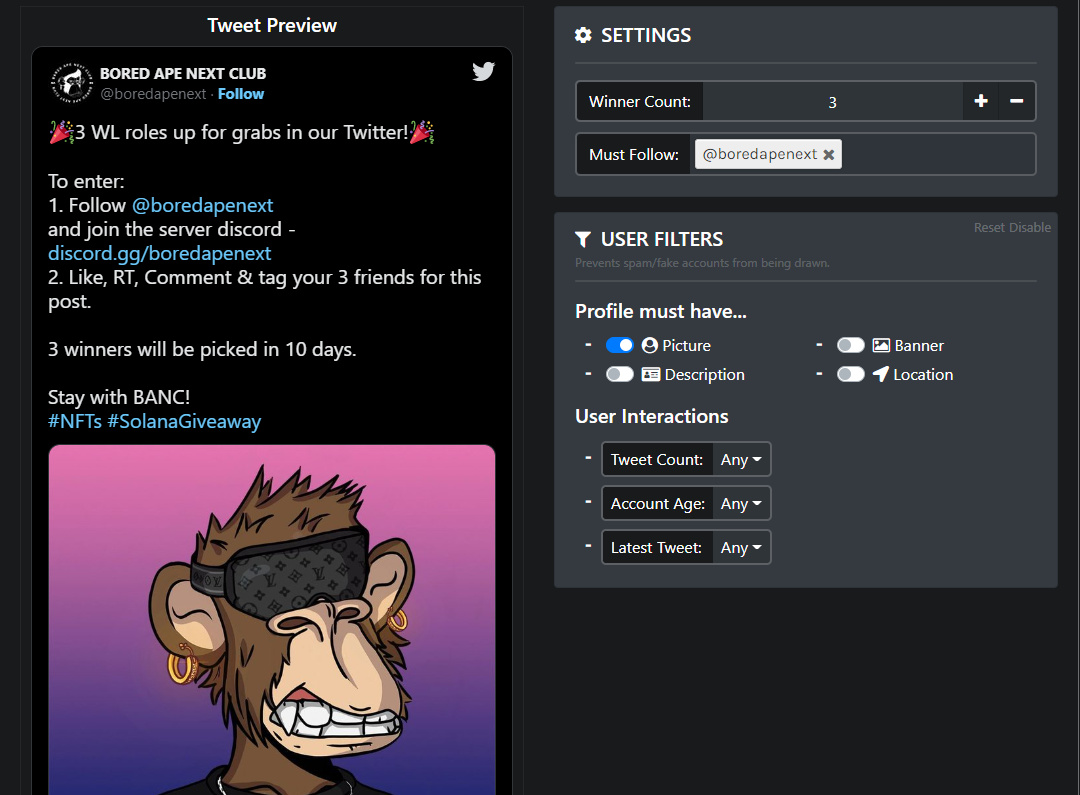Open the Tweet Count dropdown
Screen dimensions: 1080x795
tap(742, 459)
